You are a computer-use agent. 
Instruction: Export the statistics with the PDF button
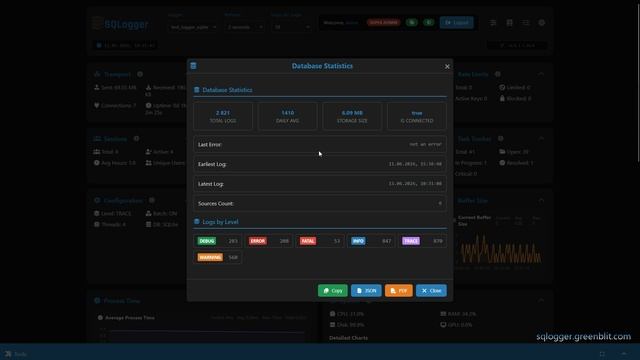(x=399, y=291)
